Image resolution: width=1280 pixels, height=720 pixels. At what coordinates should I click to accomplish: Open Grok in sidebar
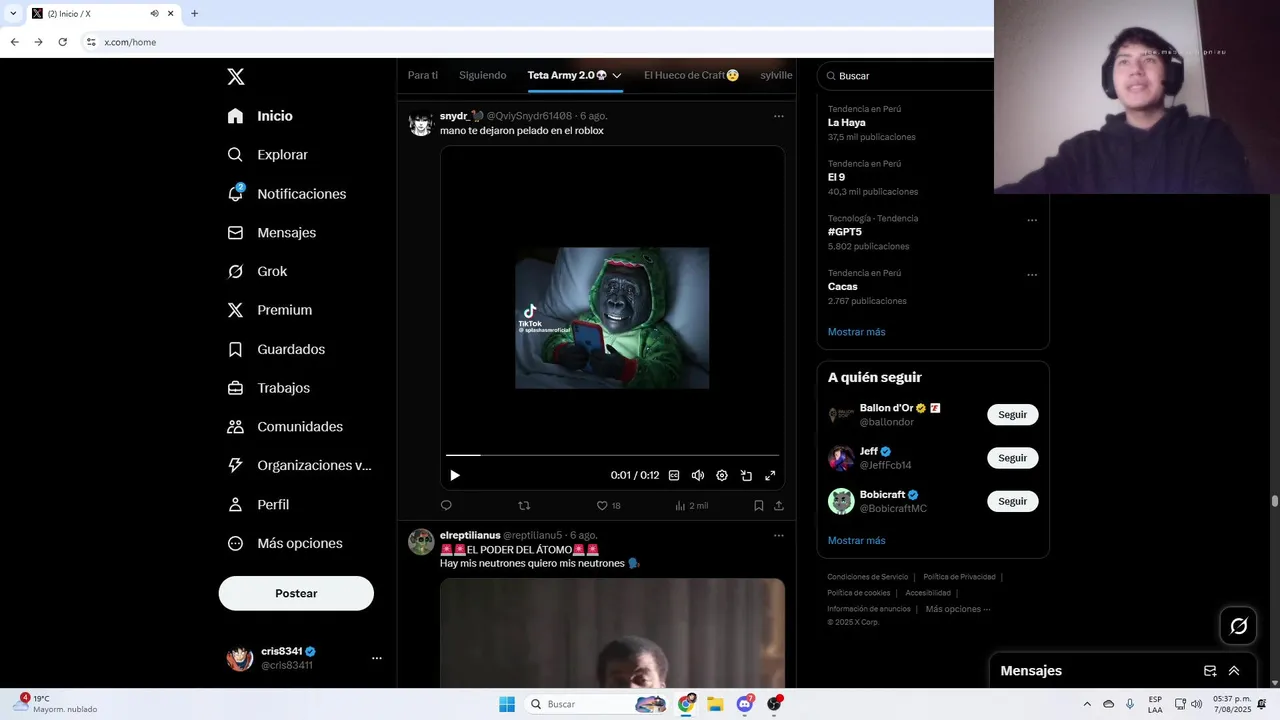point(257,271)
